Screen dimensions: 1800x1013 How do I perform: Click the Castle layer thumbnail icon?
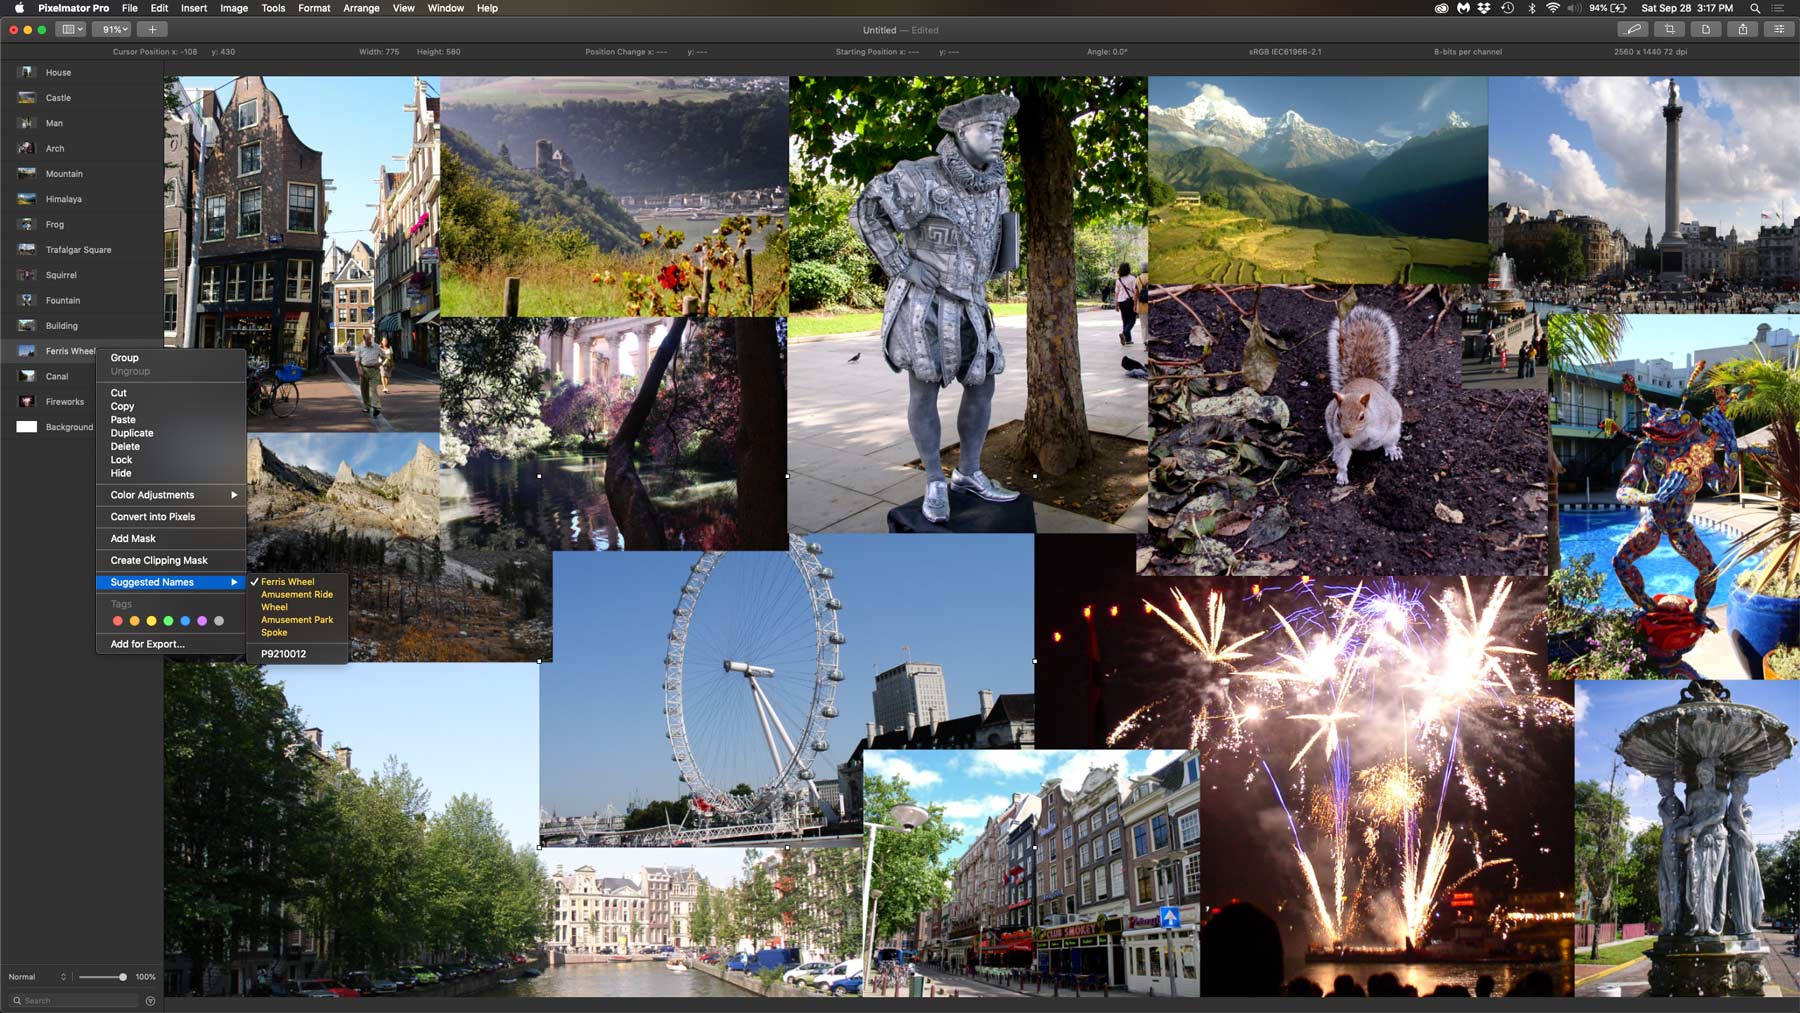(27, 98)
